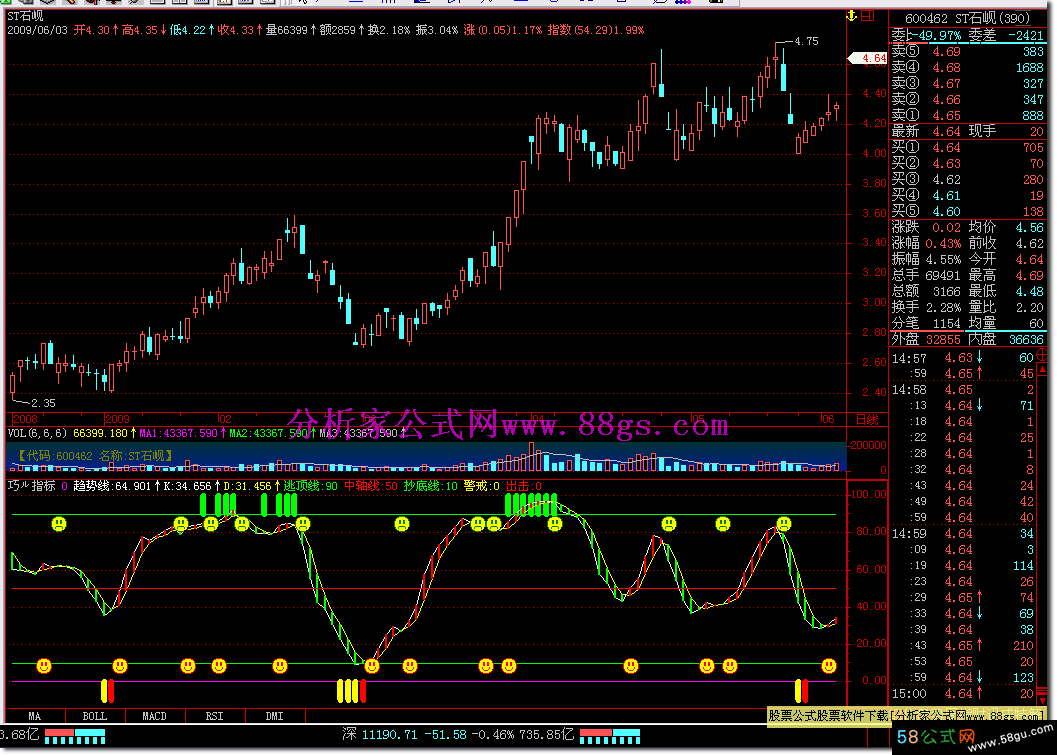Screen dimensions: 1057x755
Task: Select the 卖⑤ 4.69 ask row
Action: click(x=967, y=51)
